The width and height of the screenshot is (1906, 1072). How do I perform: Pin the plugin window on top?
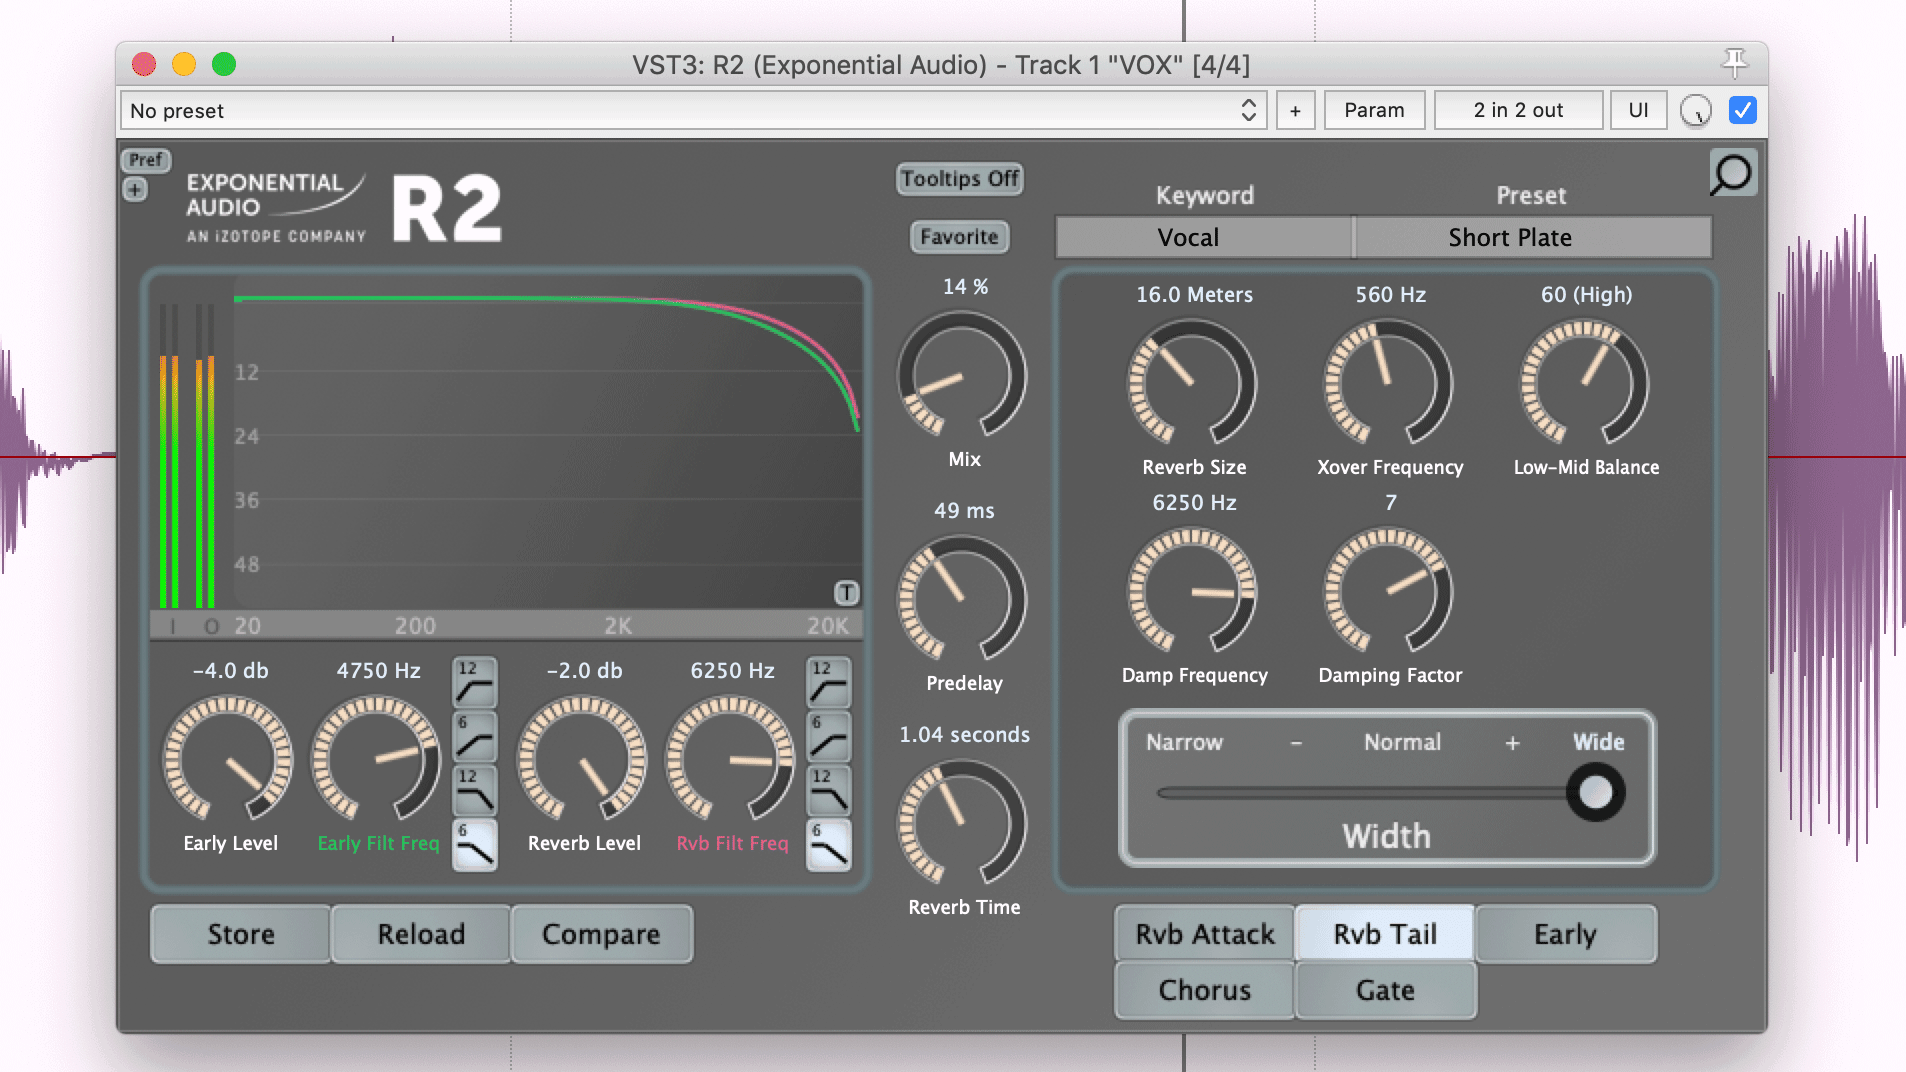[1735, 63]
